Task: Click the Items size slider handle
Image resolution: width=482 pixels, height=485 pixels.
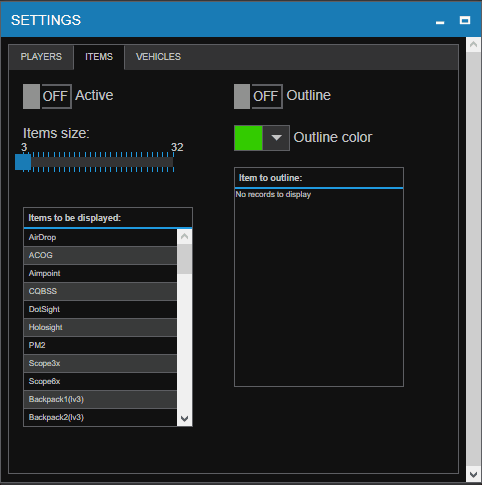Action: pos(23,162)
